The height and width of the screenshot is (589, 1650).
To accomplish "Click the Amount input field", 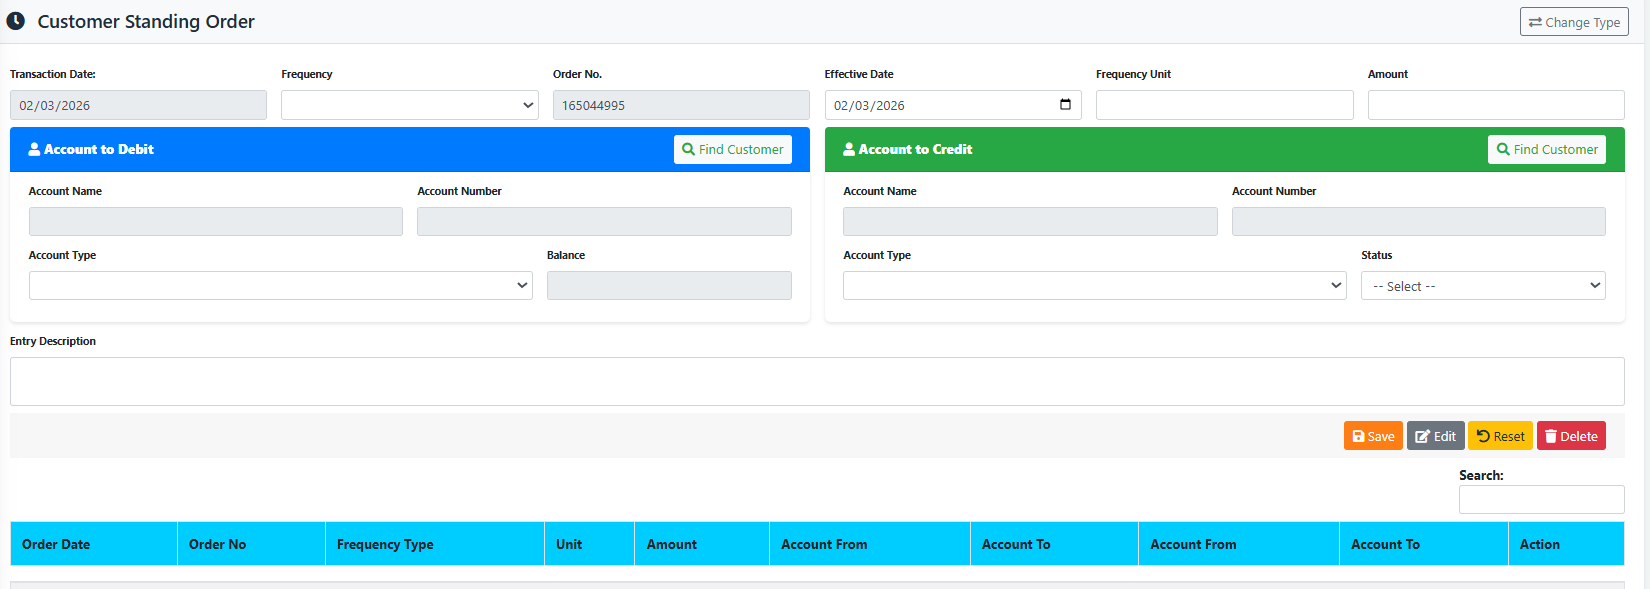I will tap(1495, 105).
